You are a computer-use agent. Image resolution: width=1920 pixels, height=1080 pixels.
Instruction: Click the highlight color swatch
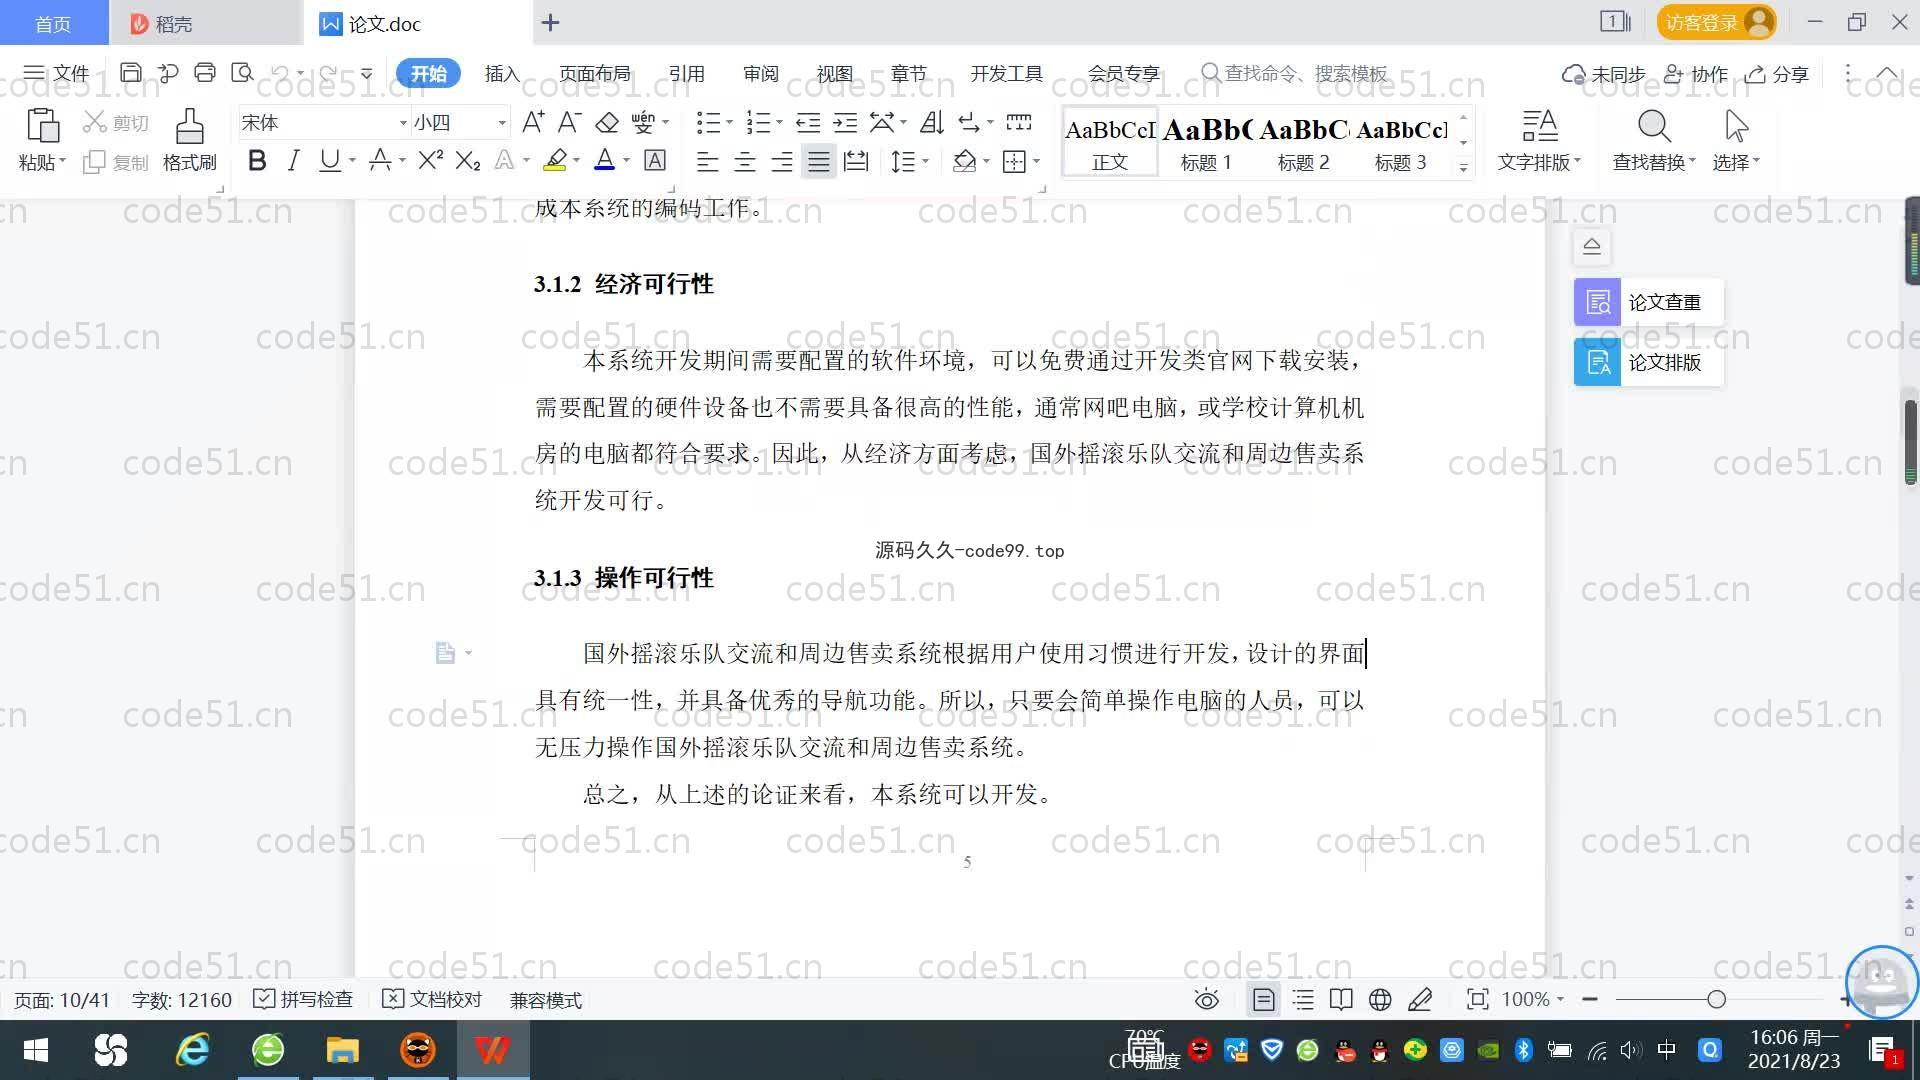[x=555, y=161]
